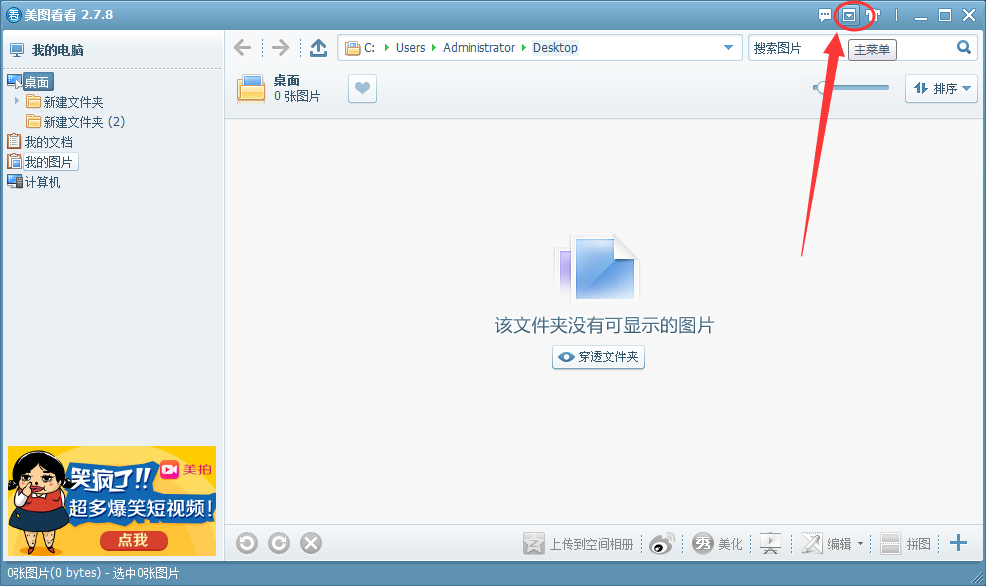Image resolution: width=986 pixels, height=586 pixels.
Task: Rotate images left with the rotate icon
Action: point(246,542)
